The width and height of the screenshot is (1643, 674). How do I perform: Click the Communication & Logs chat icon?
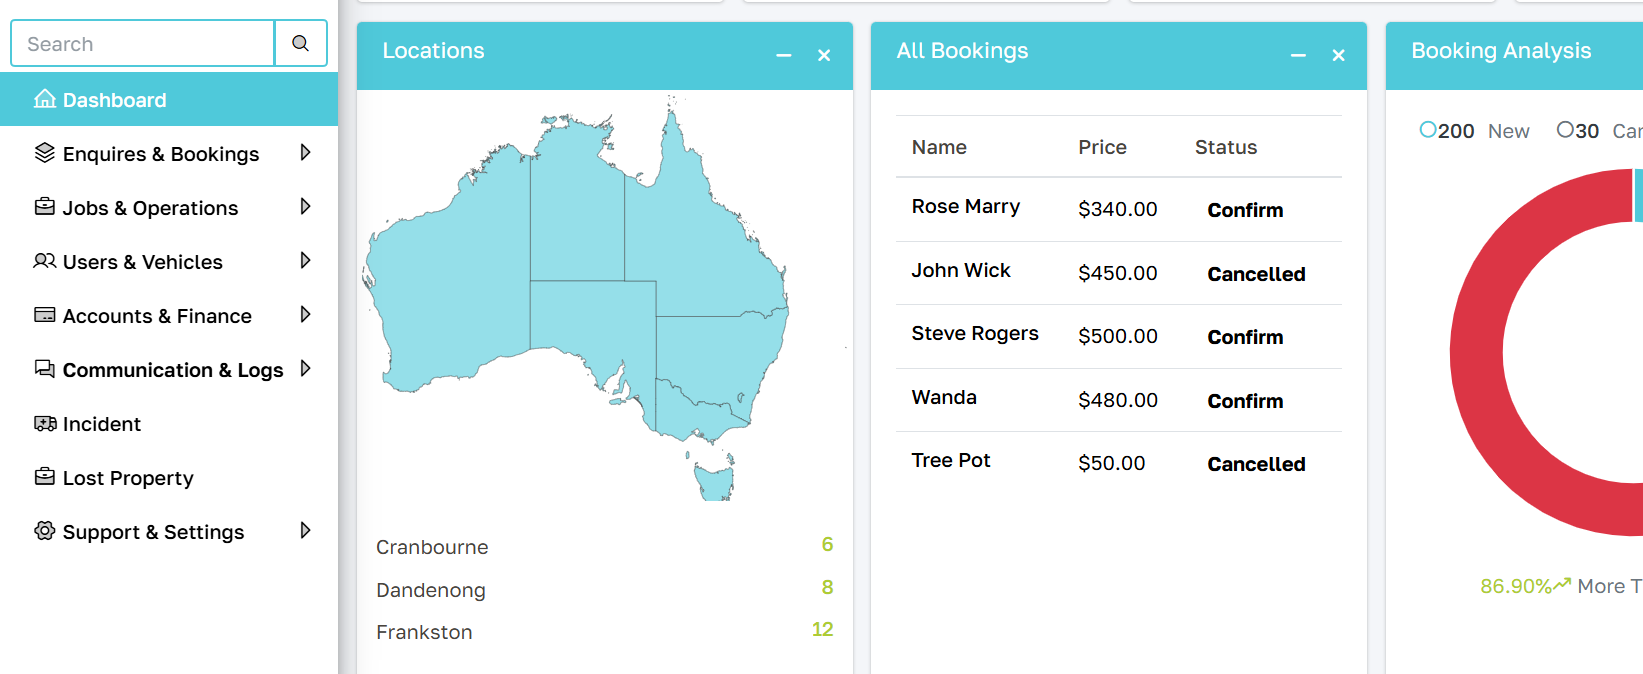[x=45, y=369]
